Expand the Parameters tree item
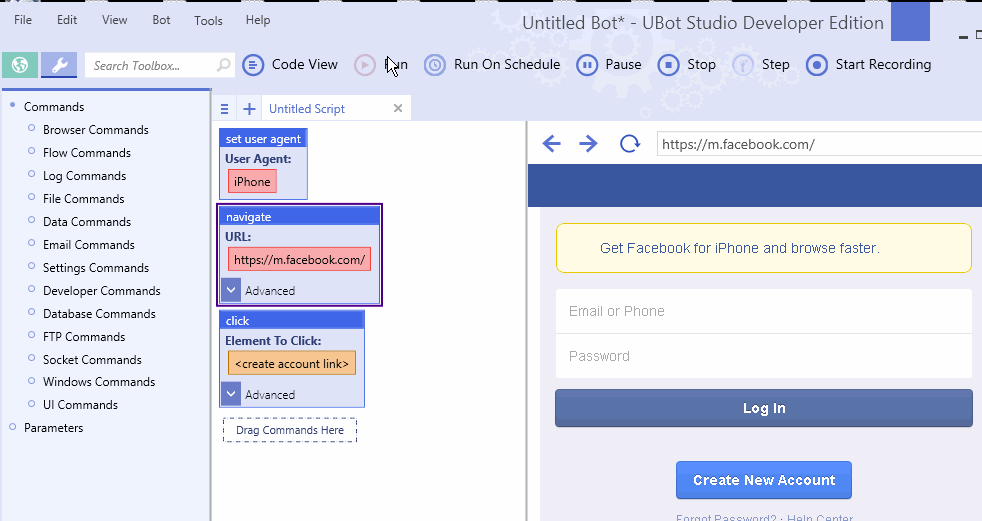The image size is (982, 521). pyautogui.click(x=13, y=427)
